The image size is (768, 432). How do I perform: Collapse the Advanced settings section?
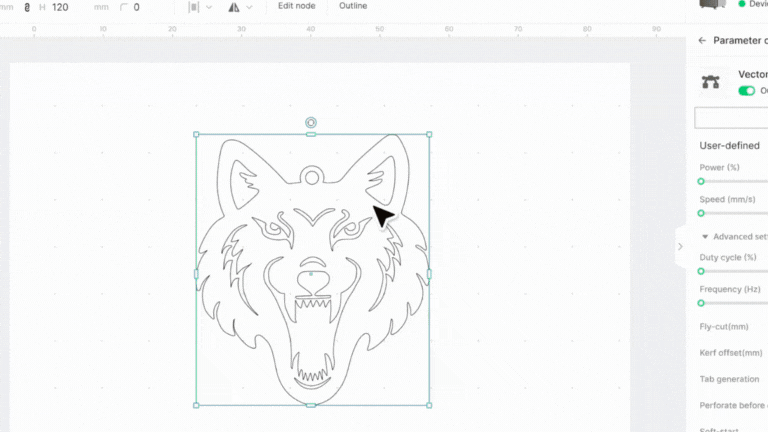tap(704, 237)
